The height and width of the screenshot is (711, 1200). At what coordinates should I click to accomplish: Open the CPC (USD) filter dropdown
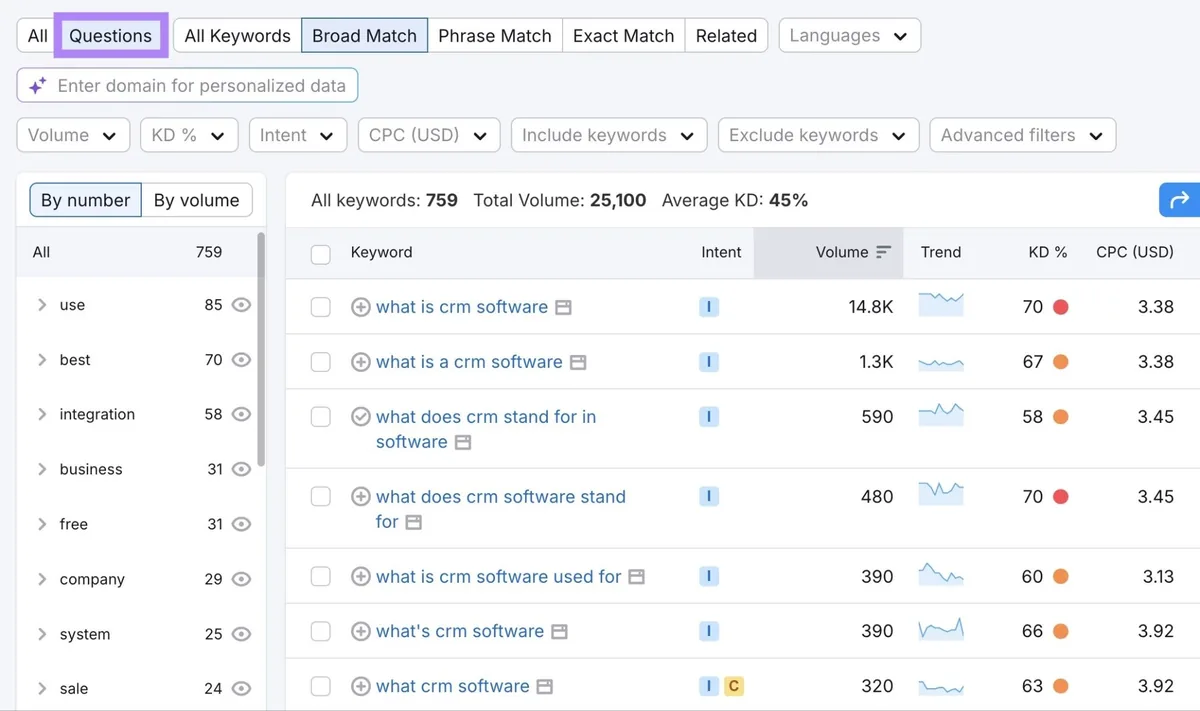coord(429,135)
